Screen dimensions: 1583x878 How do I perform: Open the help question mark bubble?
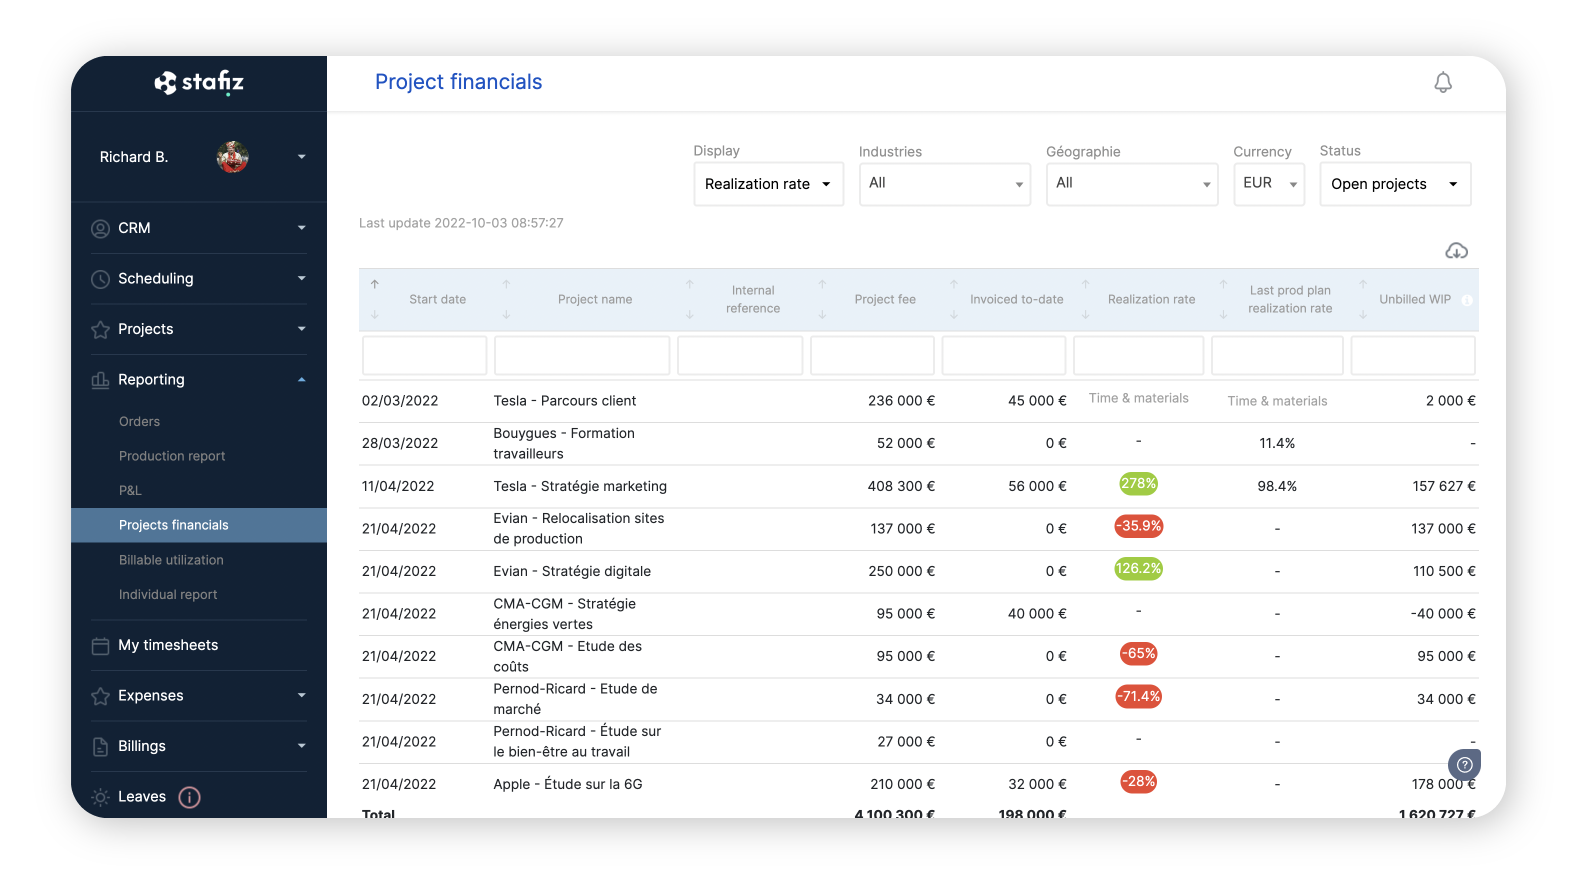[1465, 765]
